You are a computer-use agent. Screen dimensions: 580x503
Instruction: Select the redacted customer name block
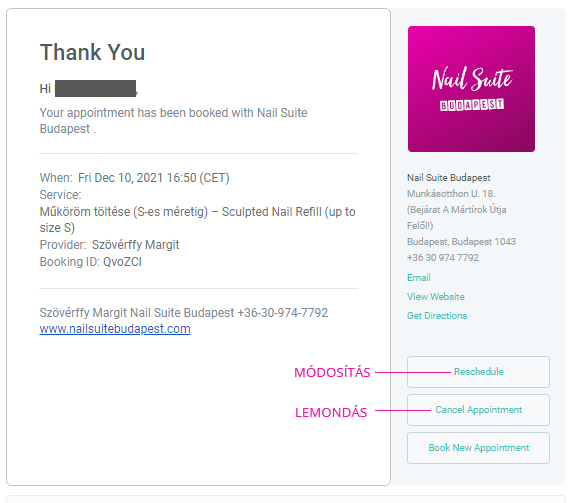[x=95, y=88]
